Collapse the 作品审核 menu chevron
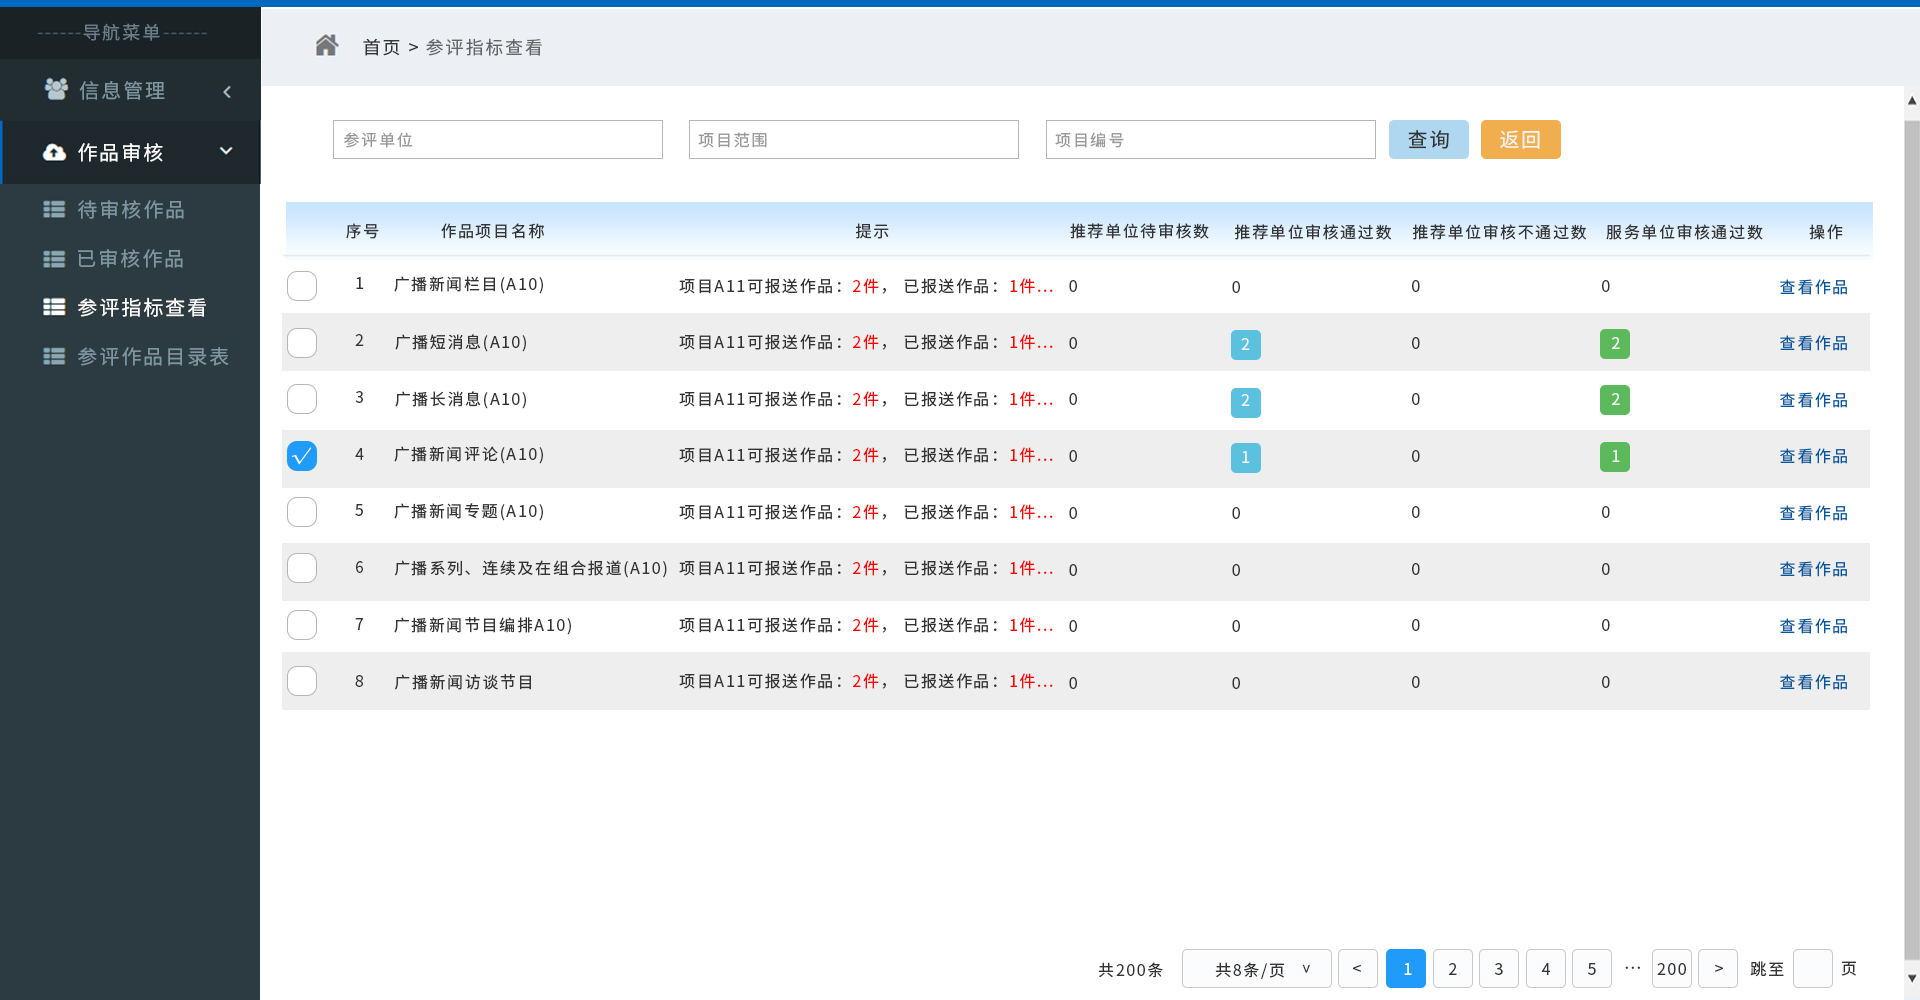The height and width of the screenshot is (1000, 1920). [x=226, y=151]
